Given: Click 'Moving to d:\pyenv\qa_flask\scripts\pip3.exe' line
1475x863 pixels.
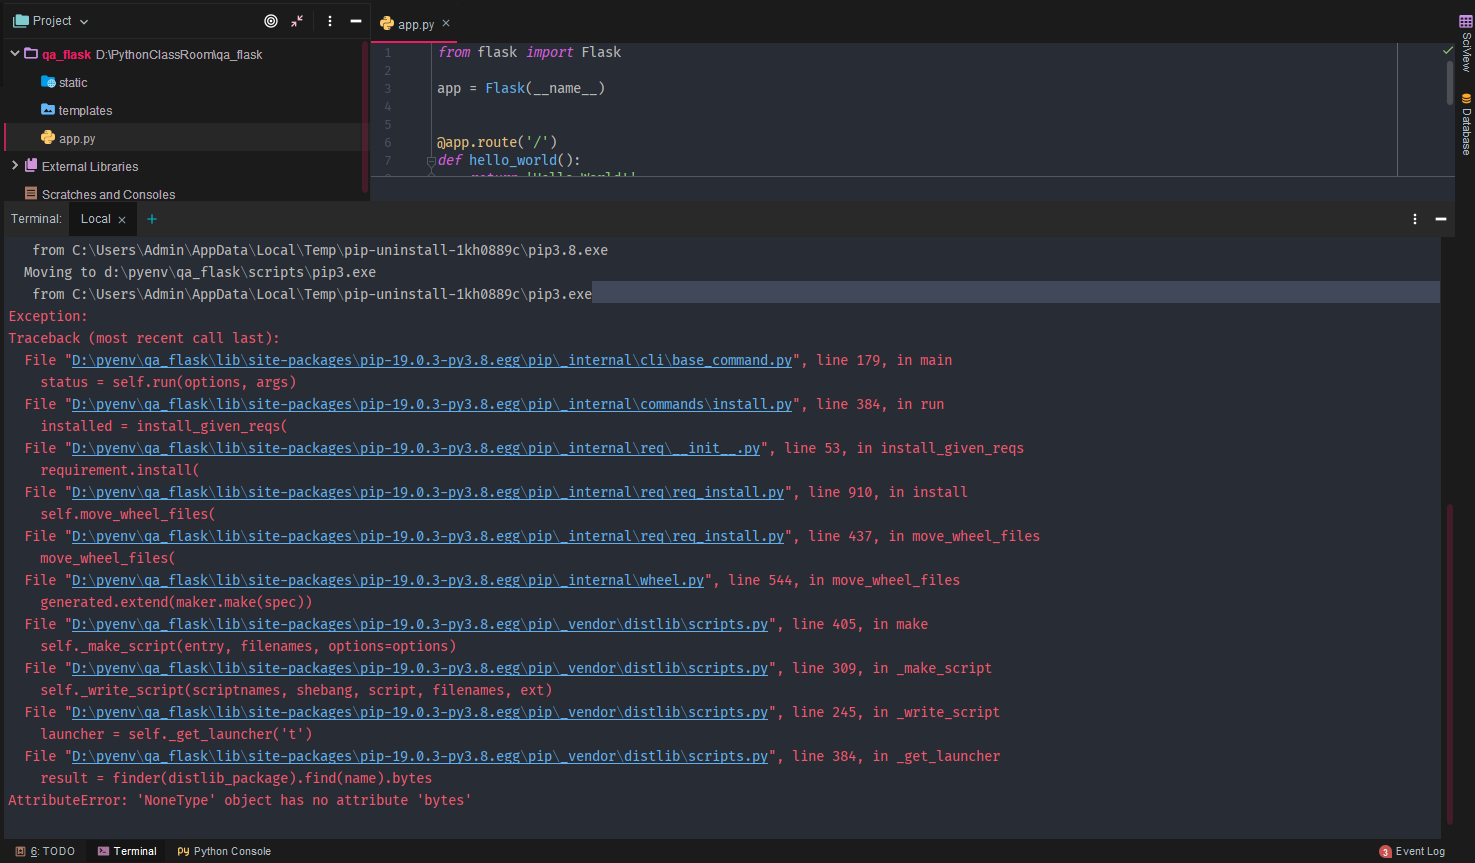Looking at the screenshot, I should click(200, 272).
